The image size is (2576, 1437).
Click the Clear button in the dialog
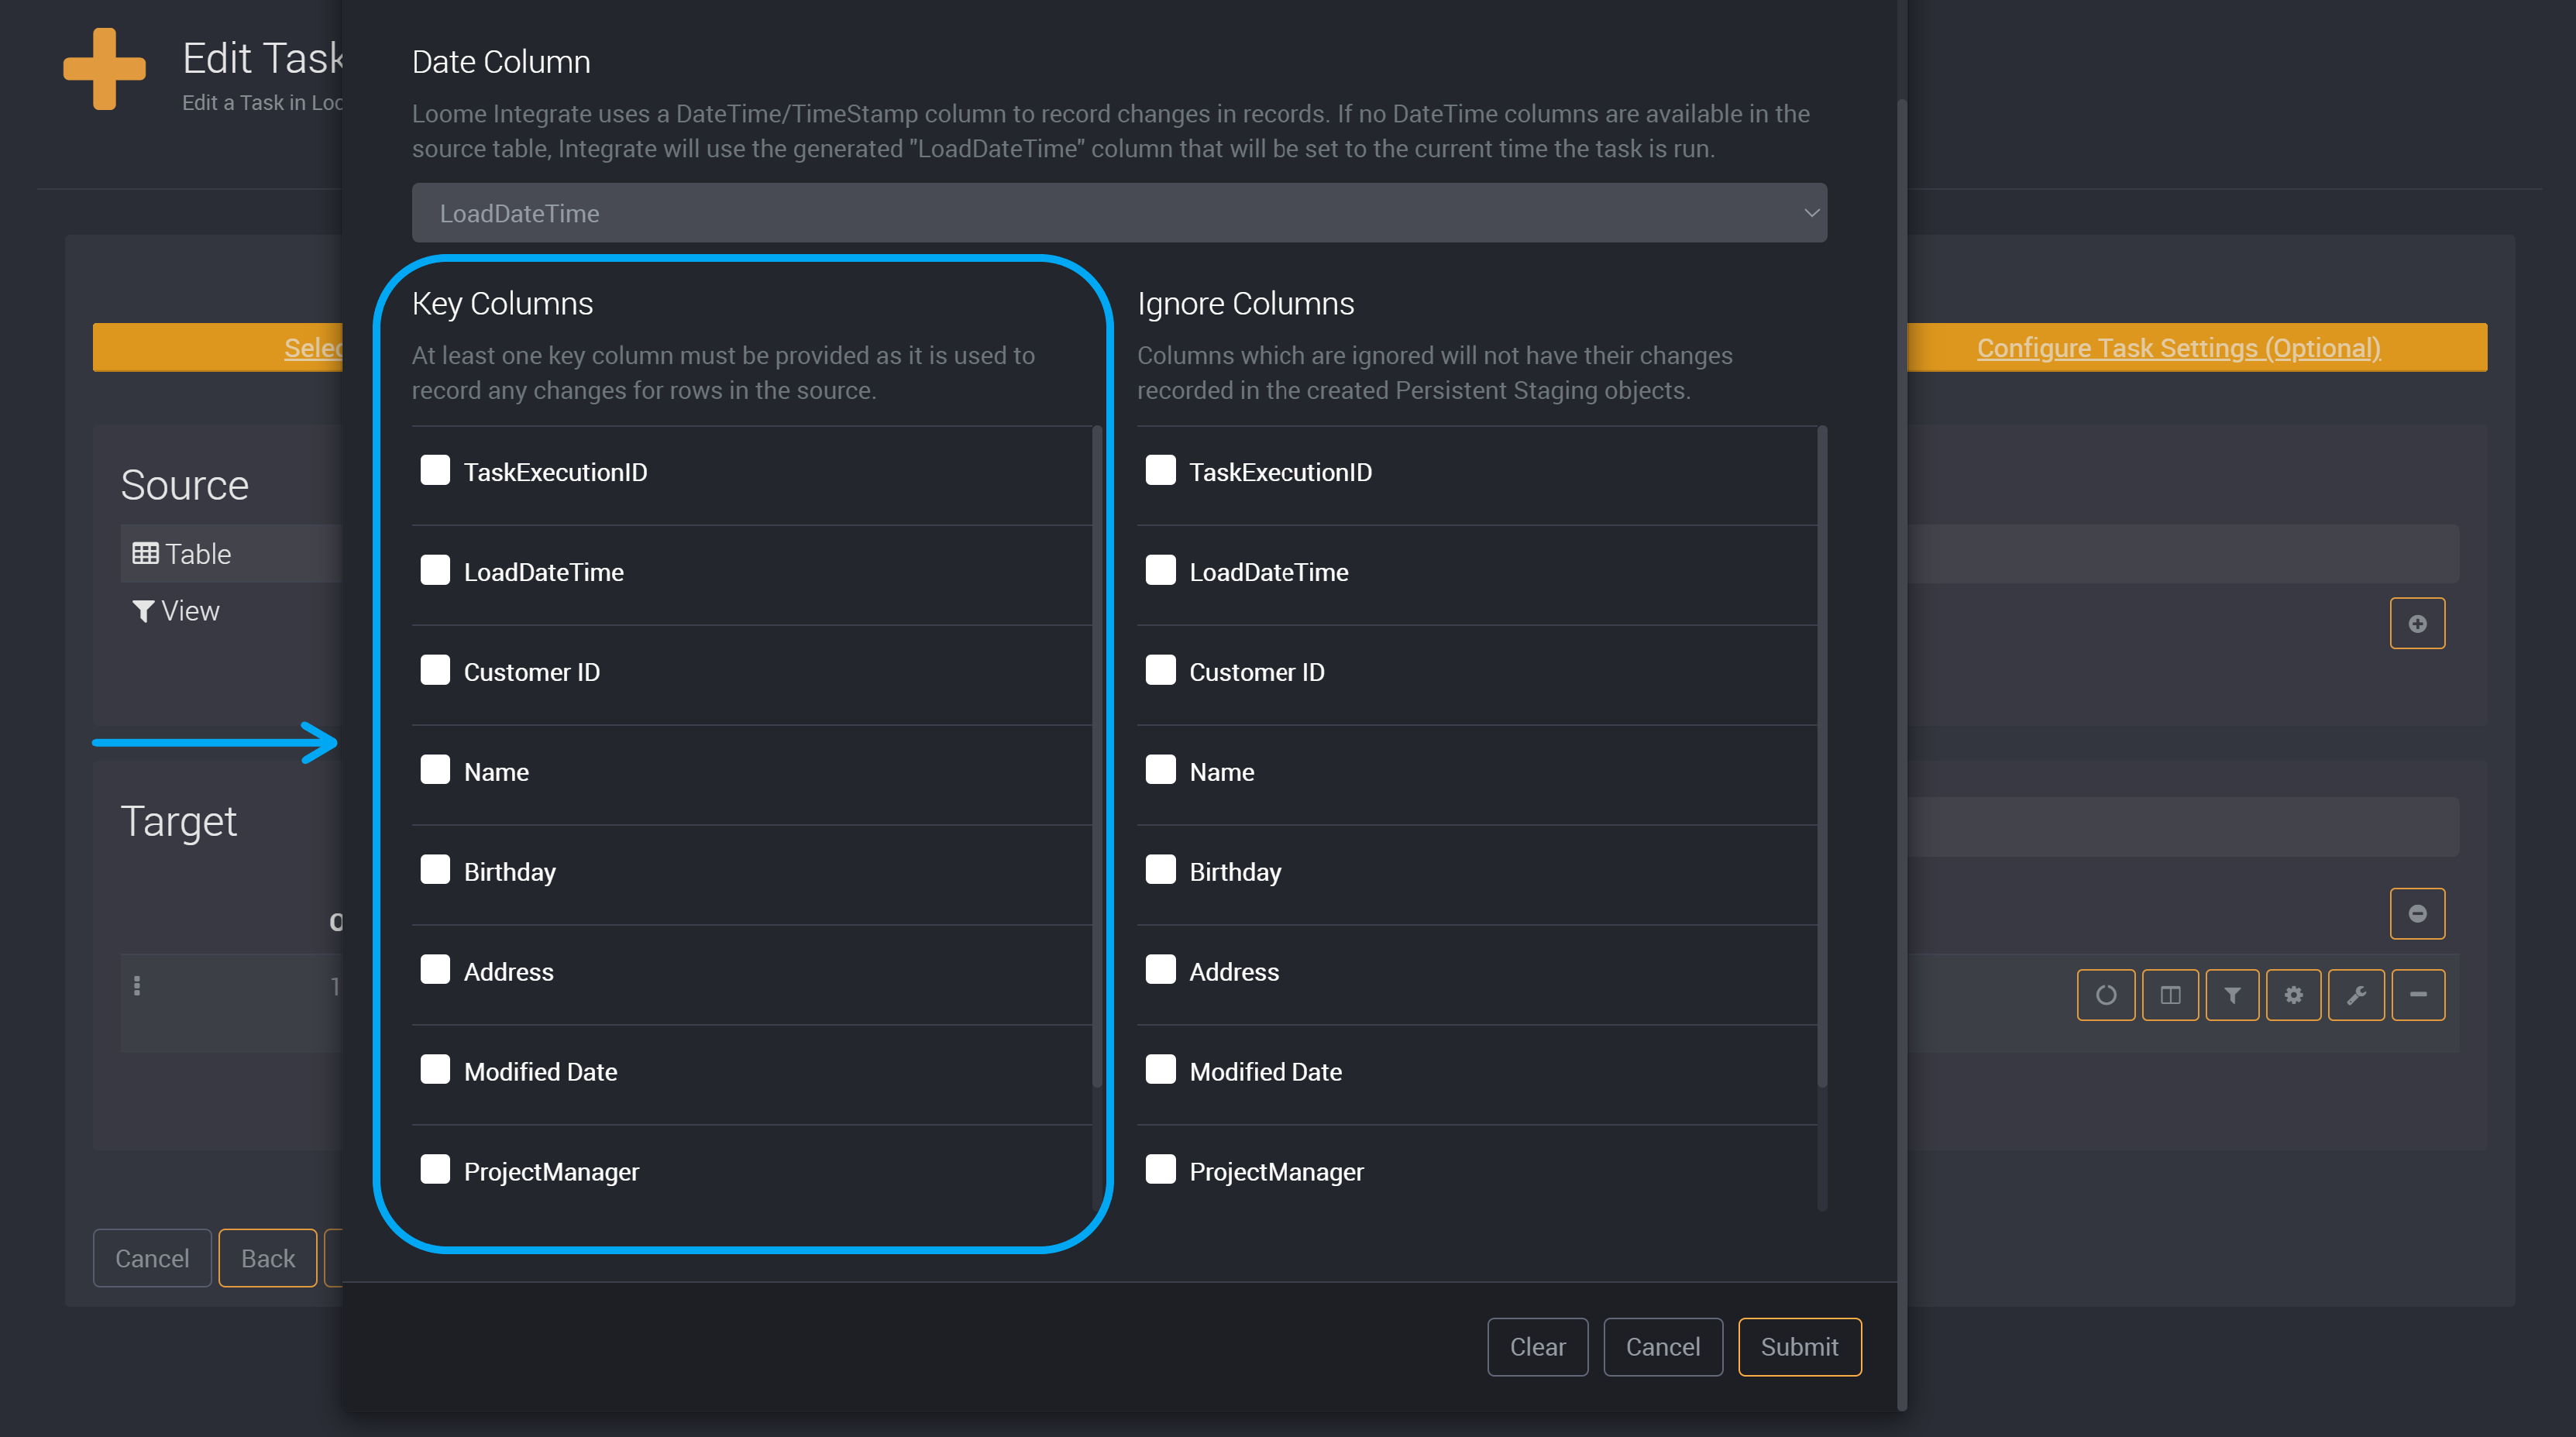tap(1536, 1347)
